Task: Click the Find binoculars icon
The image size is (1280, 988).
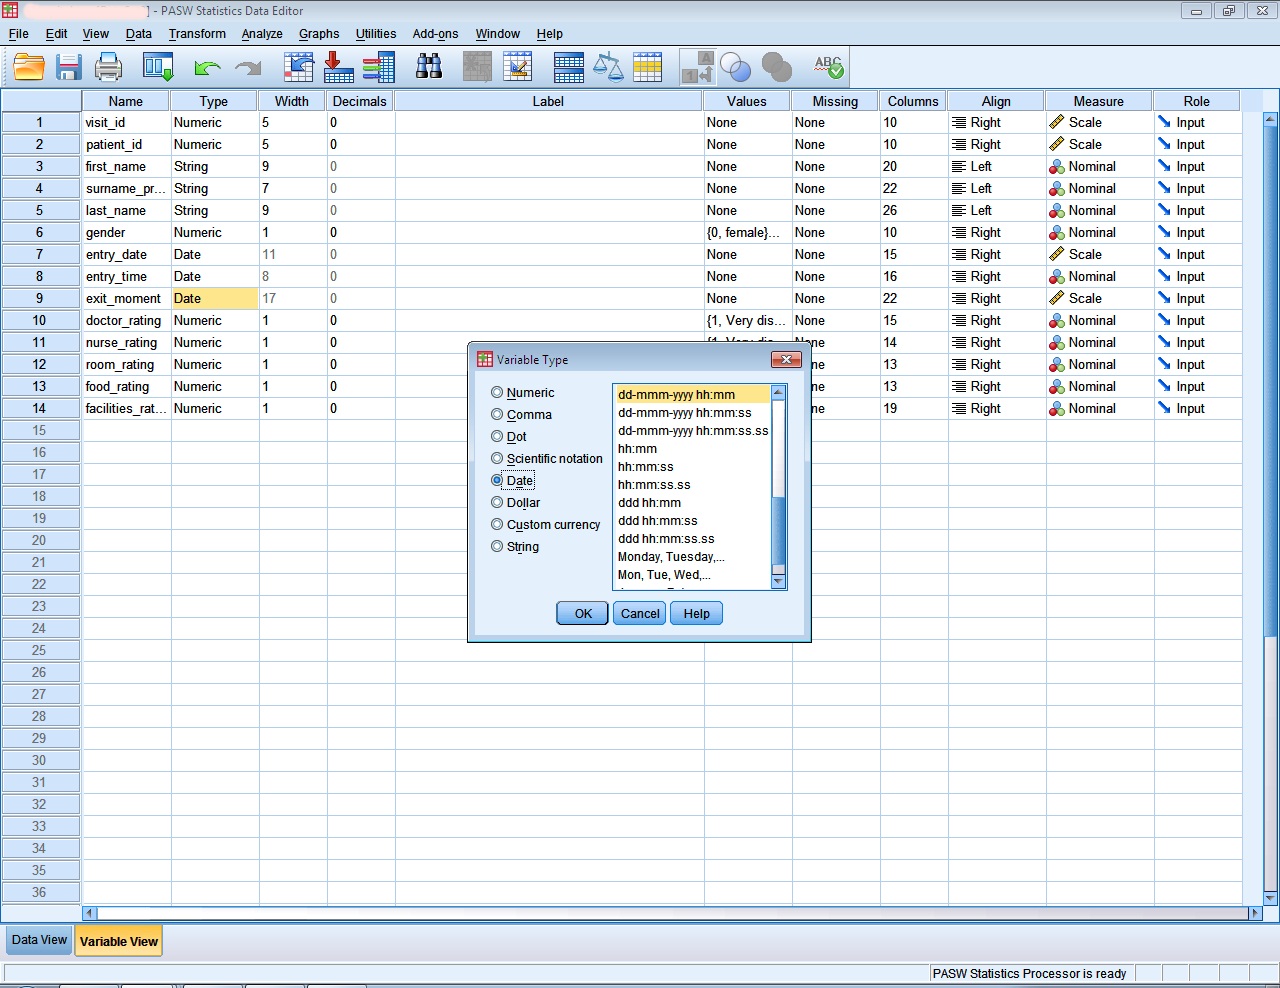Action: [429, 67]
